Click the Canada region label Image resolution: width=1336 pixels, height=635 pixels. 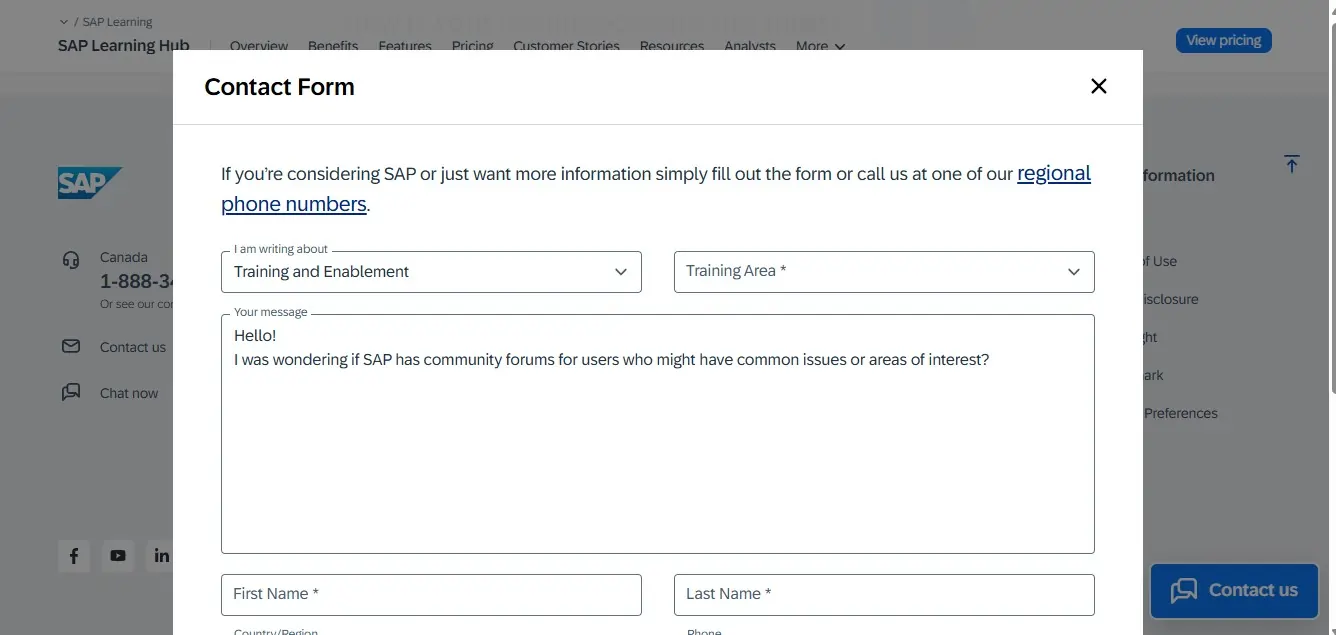124,257
